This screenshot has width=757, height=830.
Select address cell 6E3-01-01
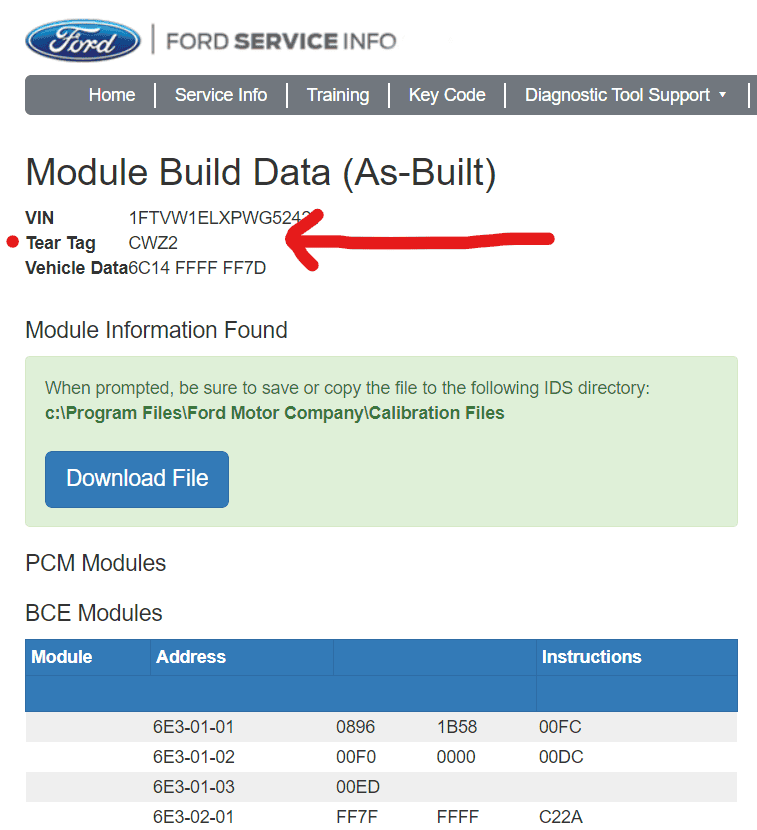pyautogui.click(x=193, y=727)
